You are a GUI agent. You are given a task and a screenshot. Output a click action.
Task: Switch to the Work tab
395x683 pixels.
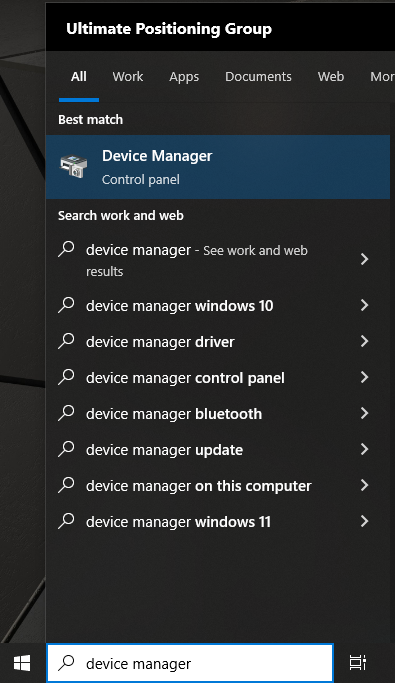(x=128, y=77)
